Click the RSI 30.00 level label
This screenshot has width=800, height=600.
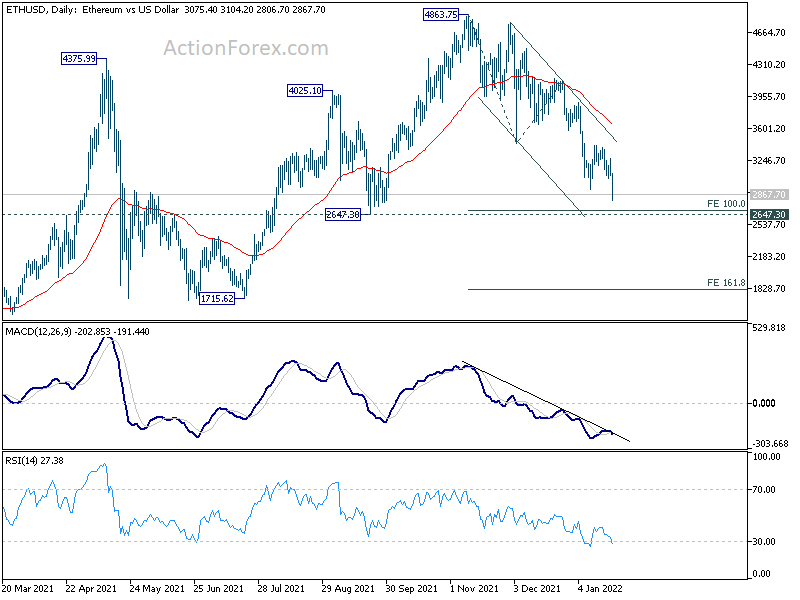coord(764,541)
